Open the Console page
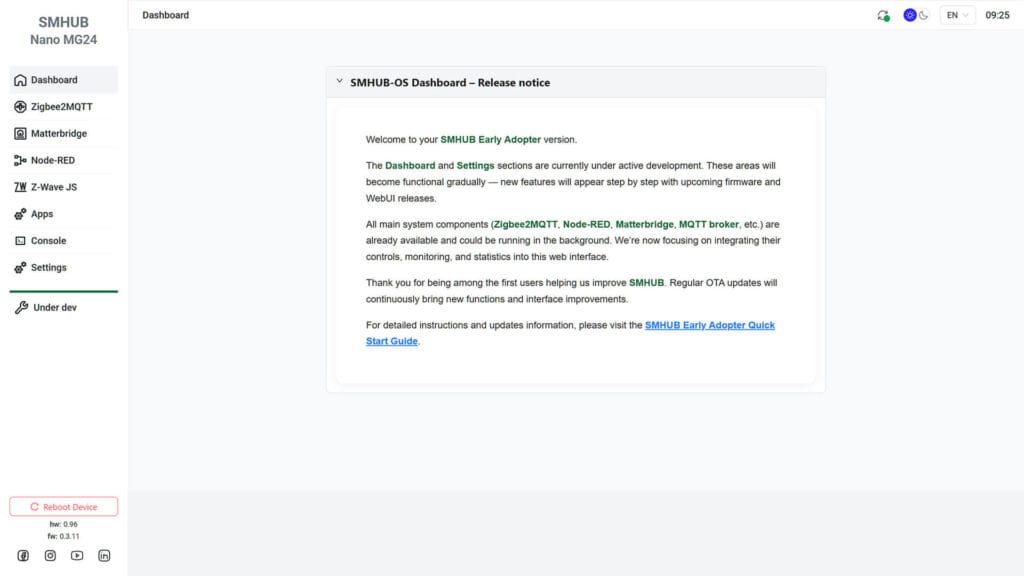The image size is (1024, 576). (48, 241)
